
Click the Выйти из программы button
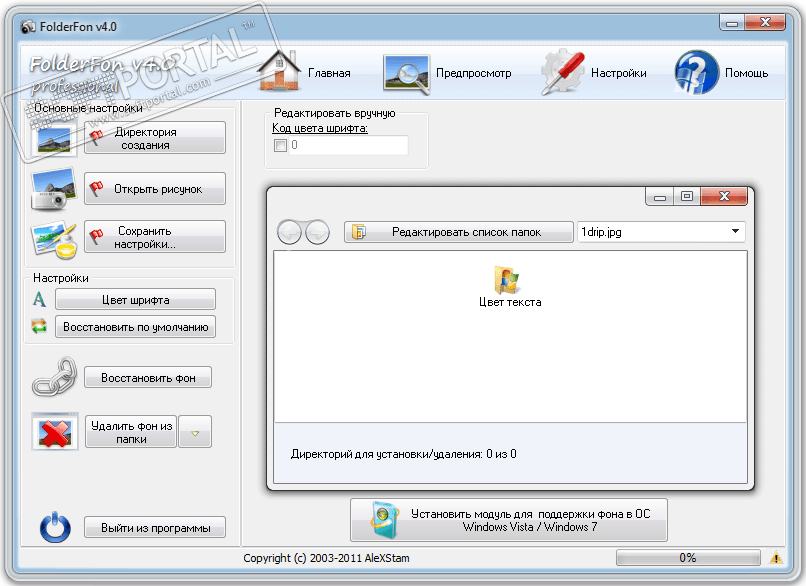coord(155,527)
